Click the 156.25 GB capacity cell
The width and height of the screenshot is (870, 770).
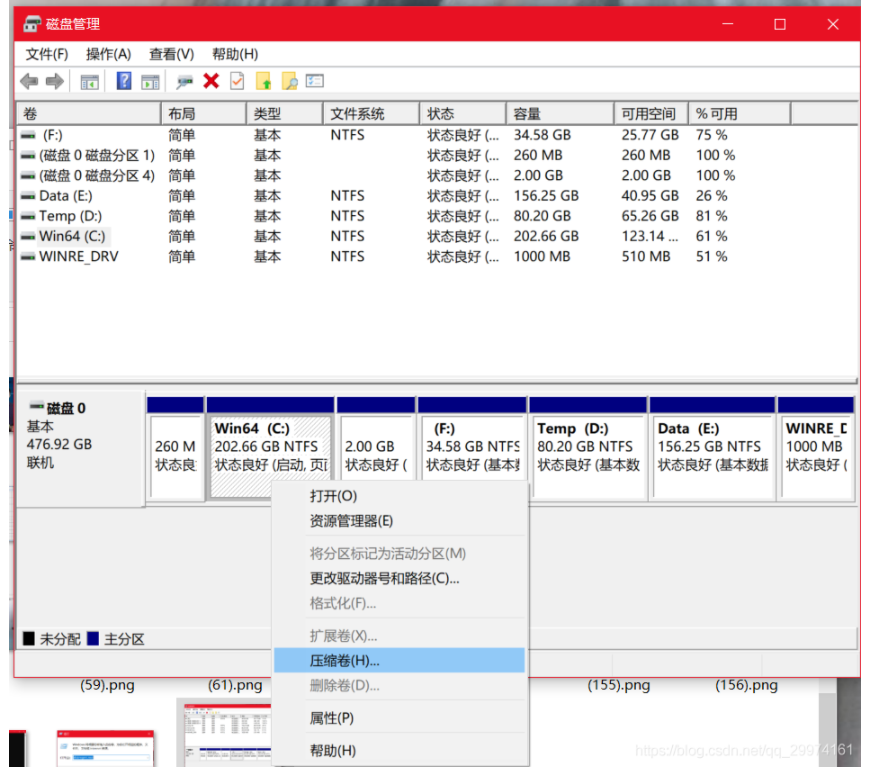(x=546, y=196)
